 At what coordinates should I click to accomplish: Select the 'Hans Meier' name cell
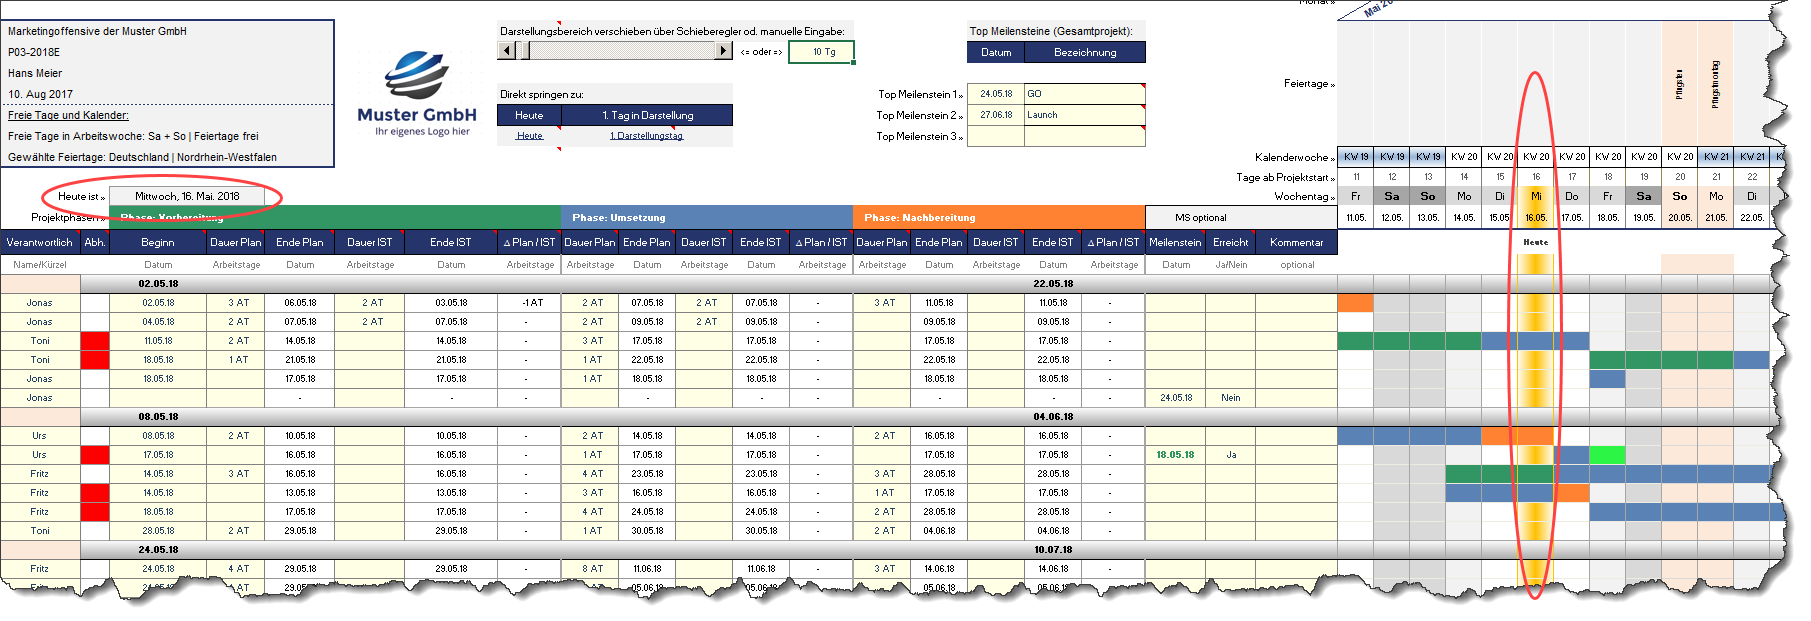coord(35,73)
